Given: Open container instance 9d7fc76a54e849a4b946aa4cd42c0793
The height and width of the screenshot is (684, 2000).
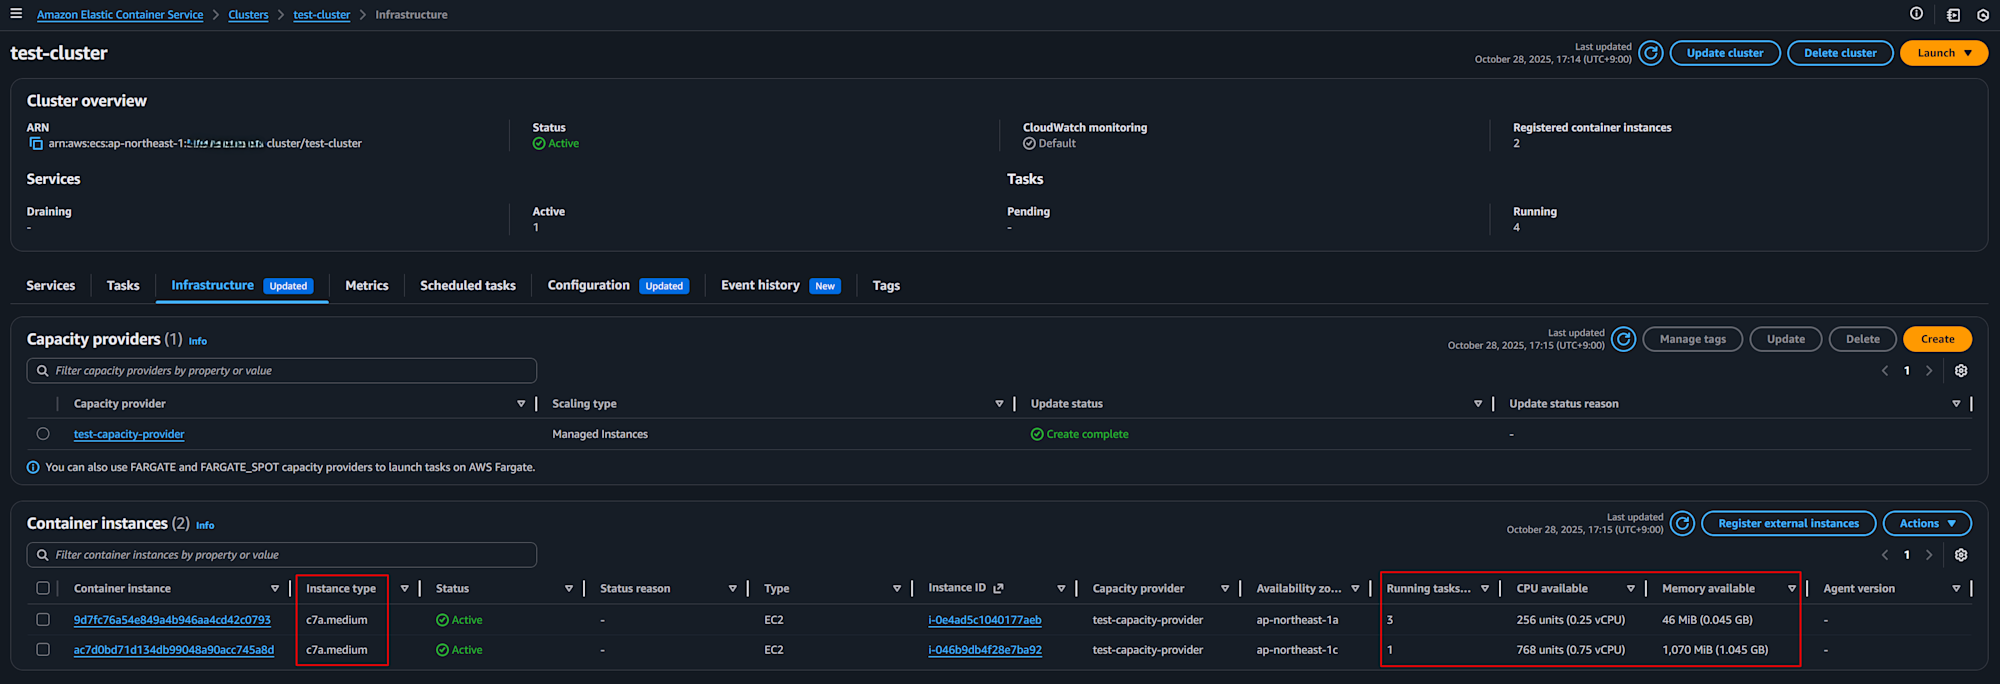Looking at the screenshot, I should 172,620.
